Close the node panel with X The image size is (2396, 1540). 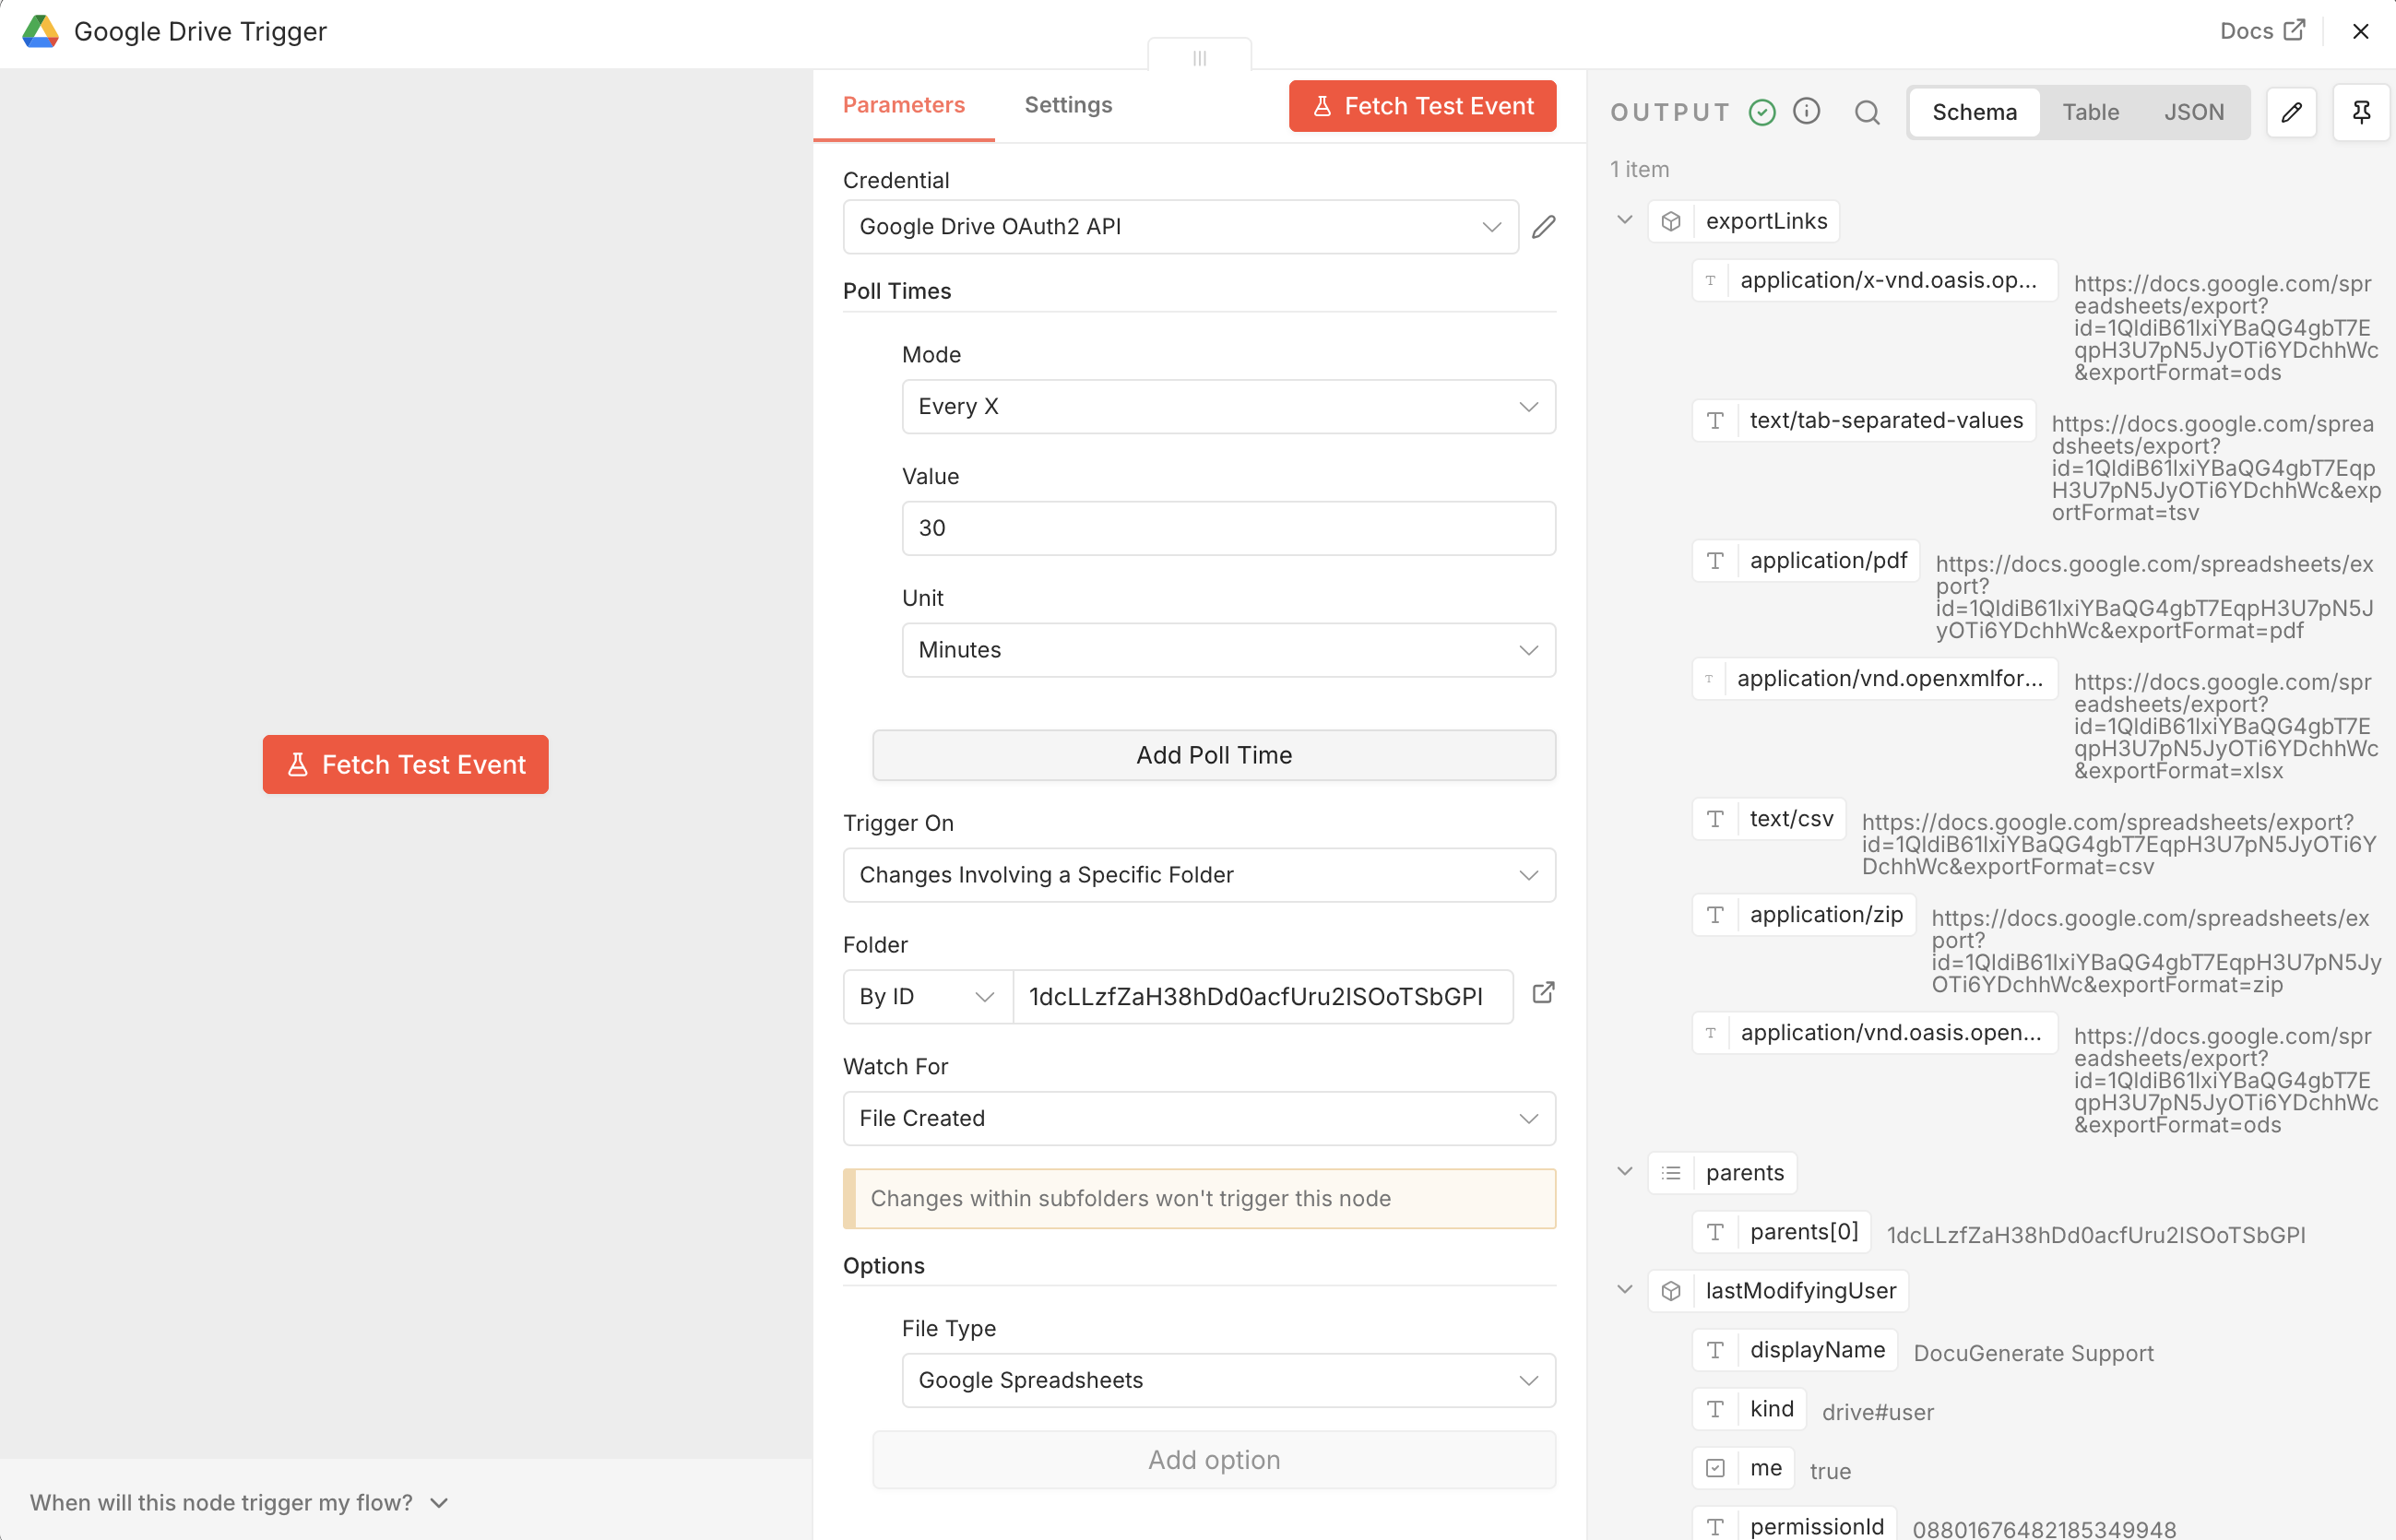tap(2360, 32)
